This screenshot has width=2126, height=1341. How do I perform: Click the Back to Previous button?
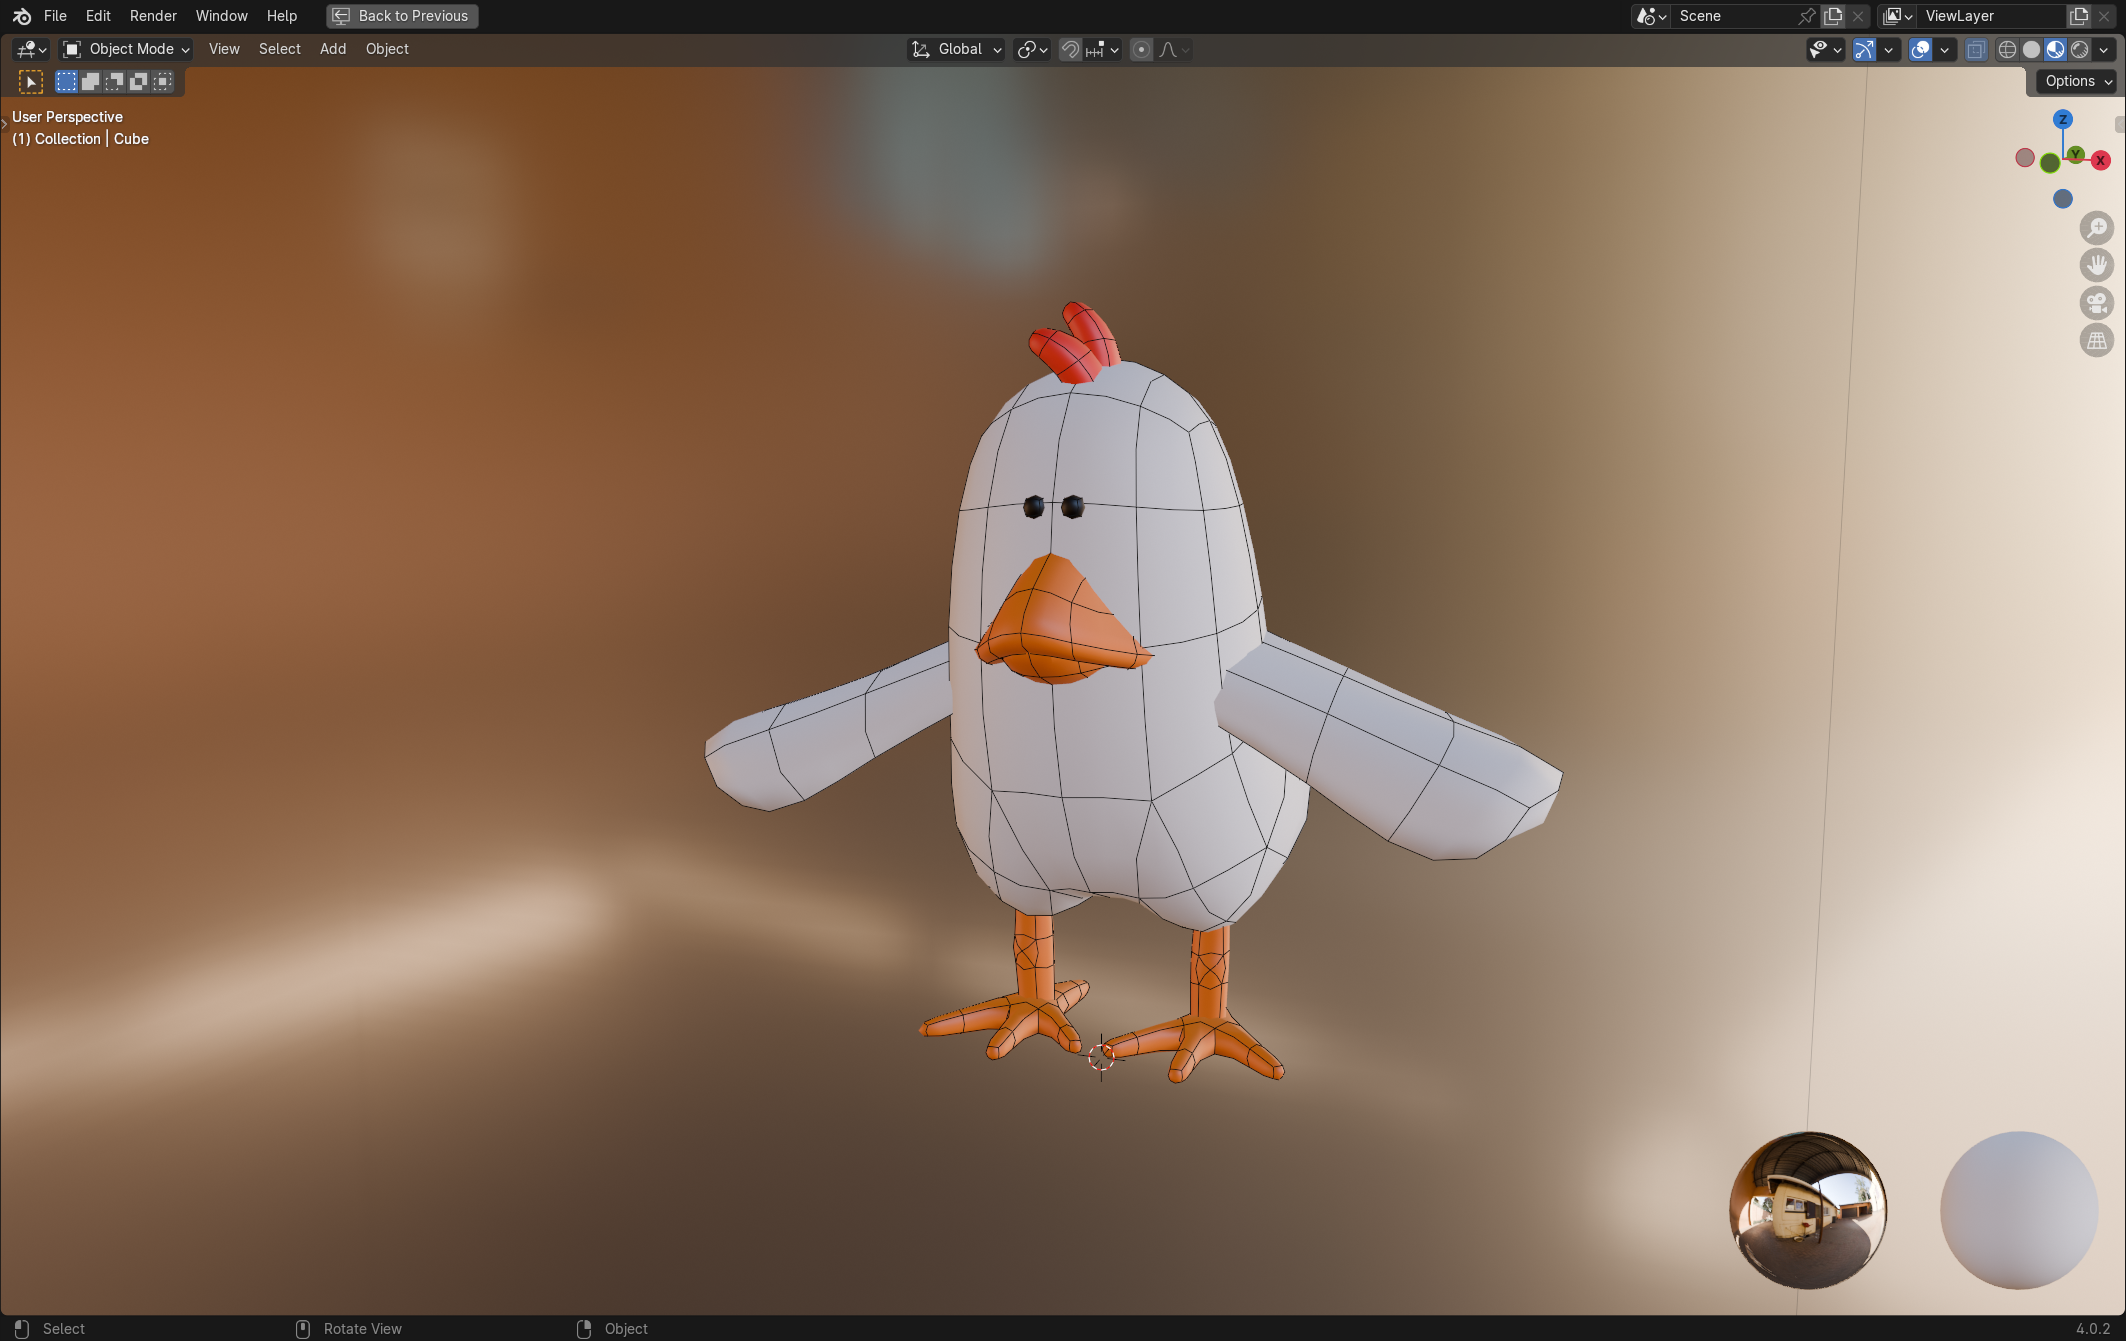point(401,15)
